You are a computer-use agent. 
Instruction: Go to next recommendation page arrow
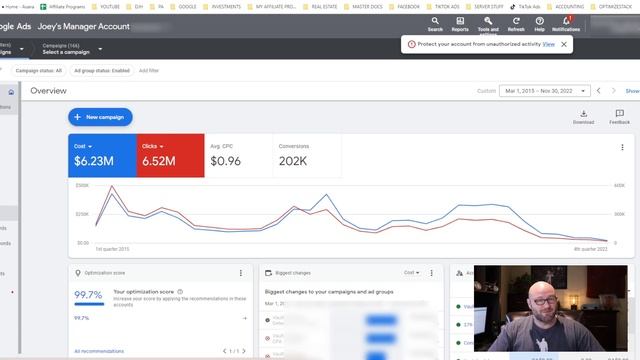coord(244,351)
